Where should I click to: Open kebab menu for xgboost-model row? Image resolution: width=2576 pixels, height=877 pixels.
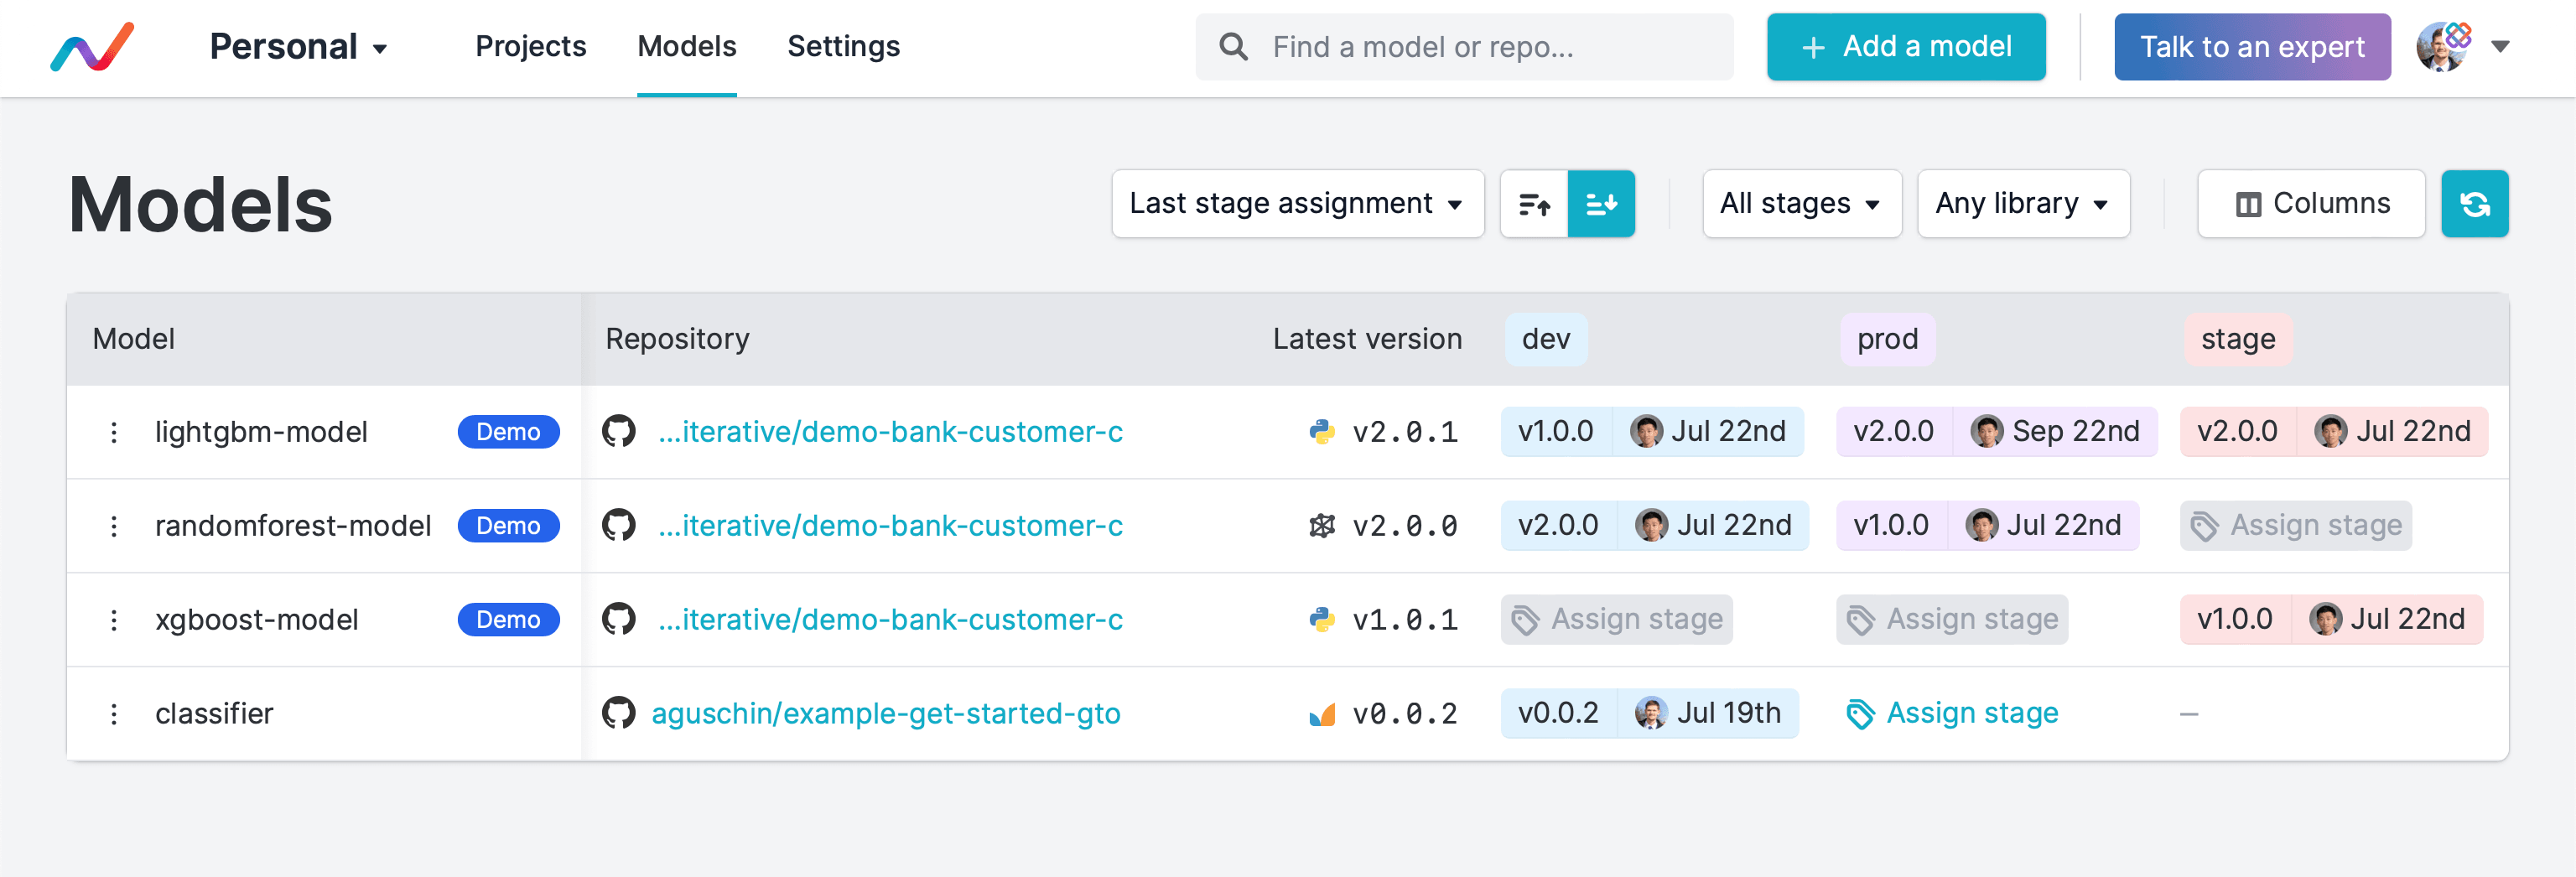click(114, 620)
